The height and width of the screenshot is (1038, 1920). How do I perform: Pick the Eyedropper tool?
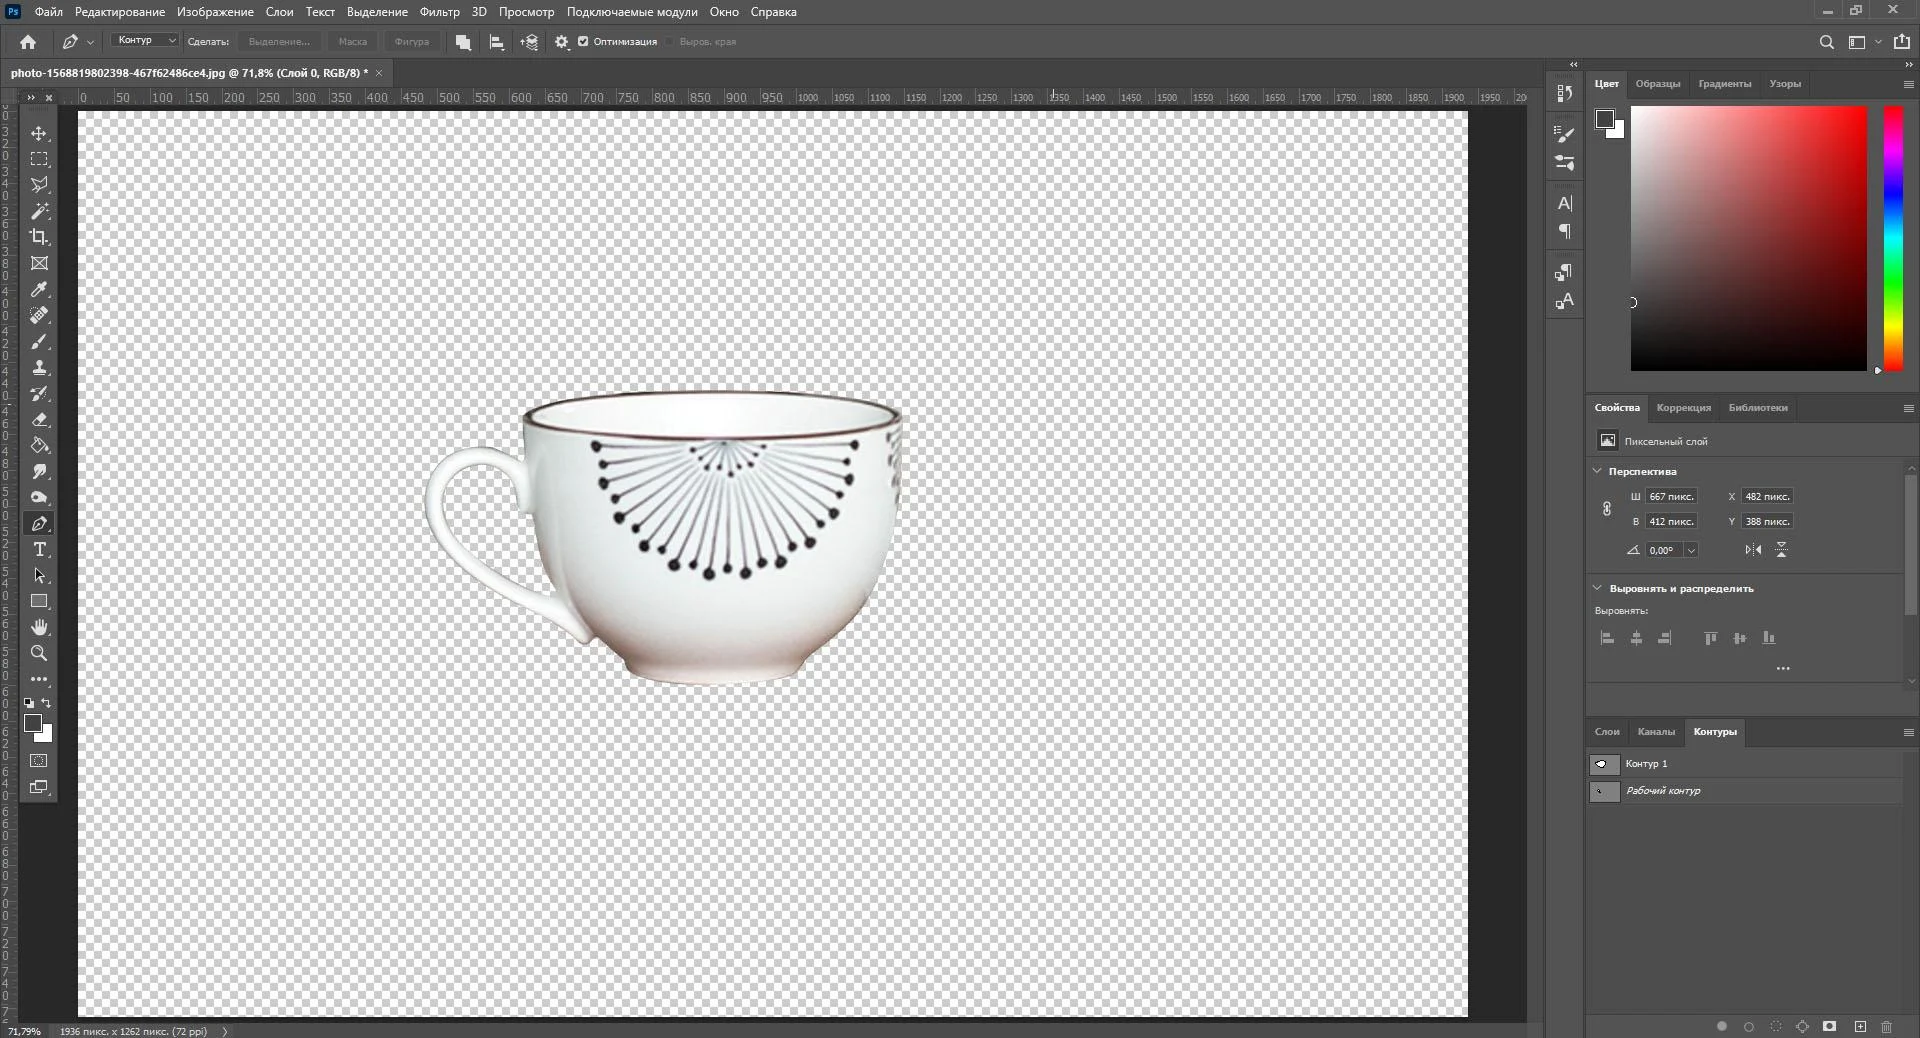(39, 289)
